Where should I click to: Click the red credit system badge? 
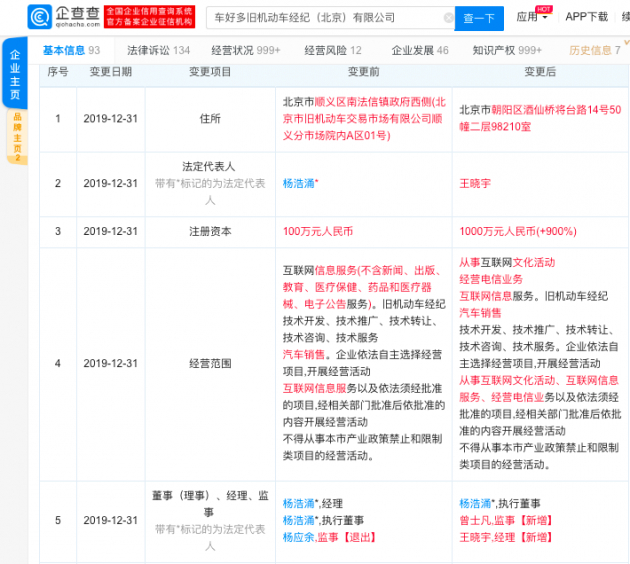click(x=149, y=17)
